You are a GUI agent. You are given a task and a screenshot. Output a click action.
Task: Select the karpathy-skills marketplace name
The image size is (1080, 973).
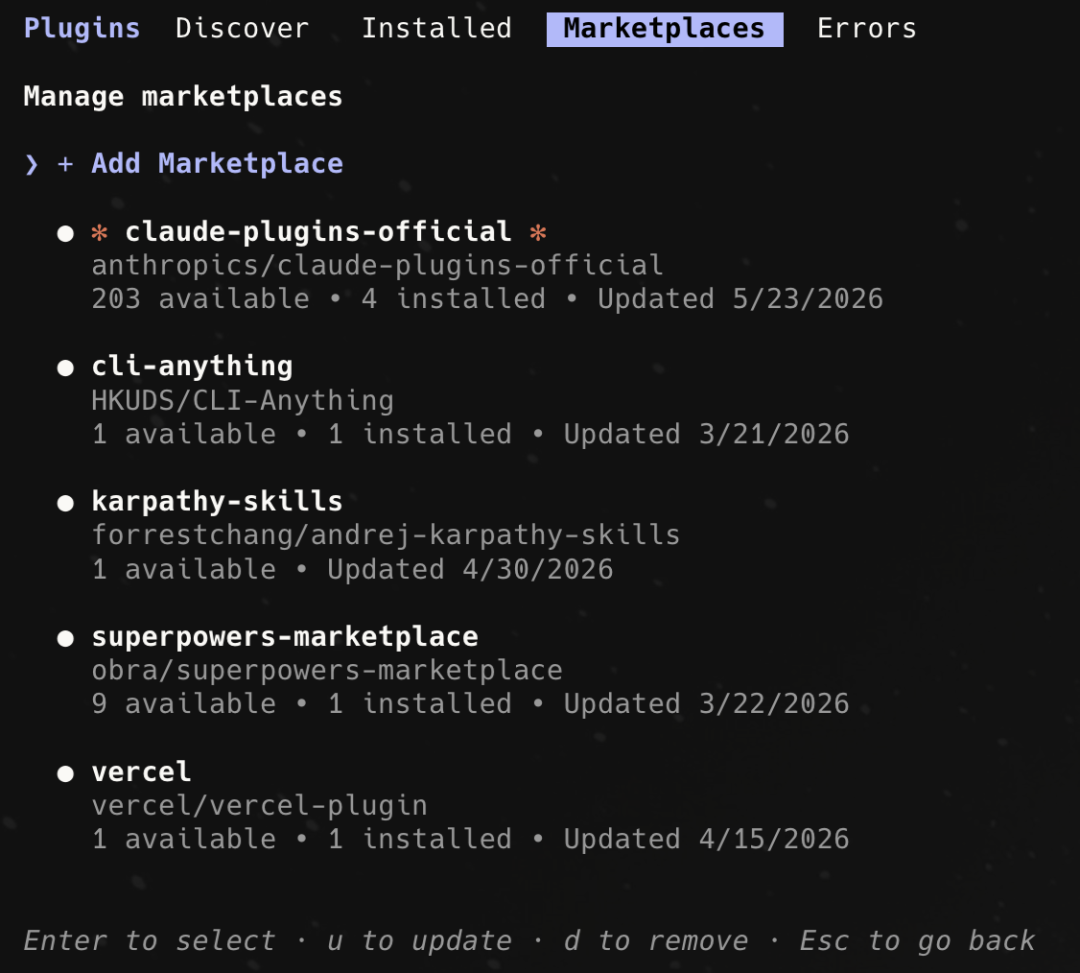point(217,501)
